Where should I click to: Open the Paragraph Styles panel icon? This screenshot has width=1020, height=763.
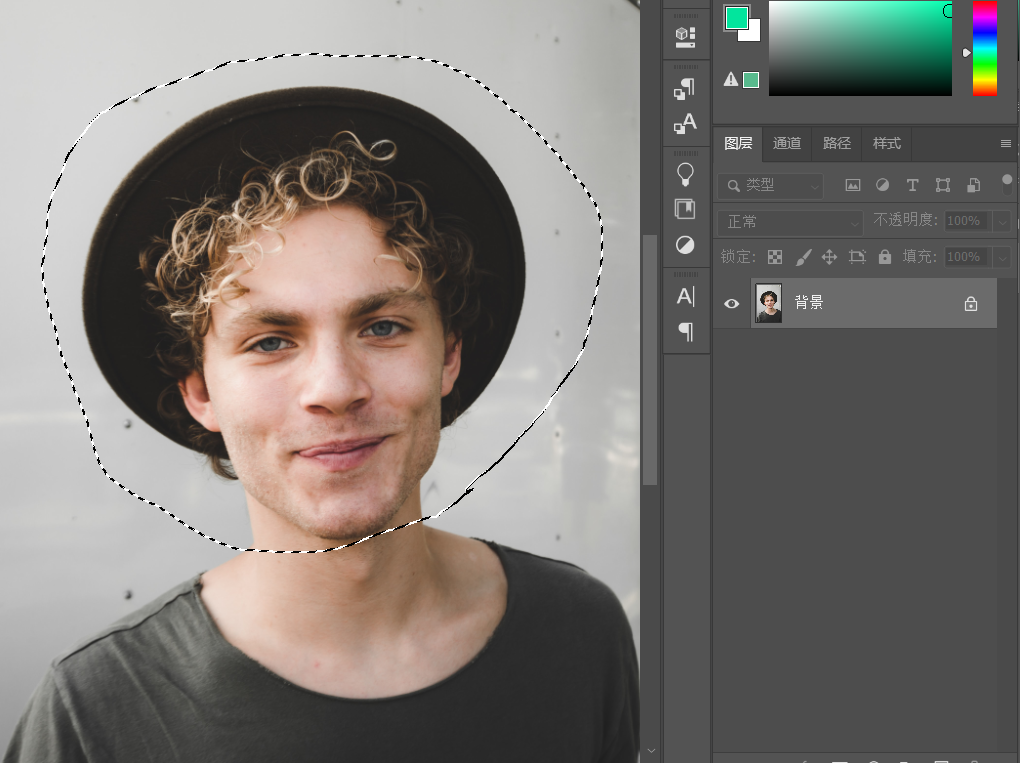(685, 89)
